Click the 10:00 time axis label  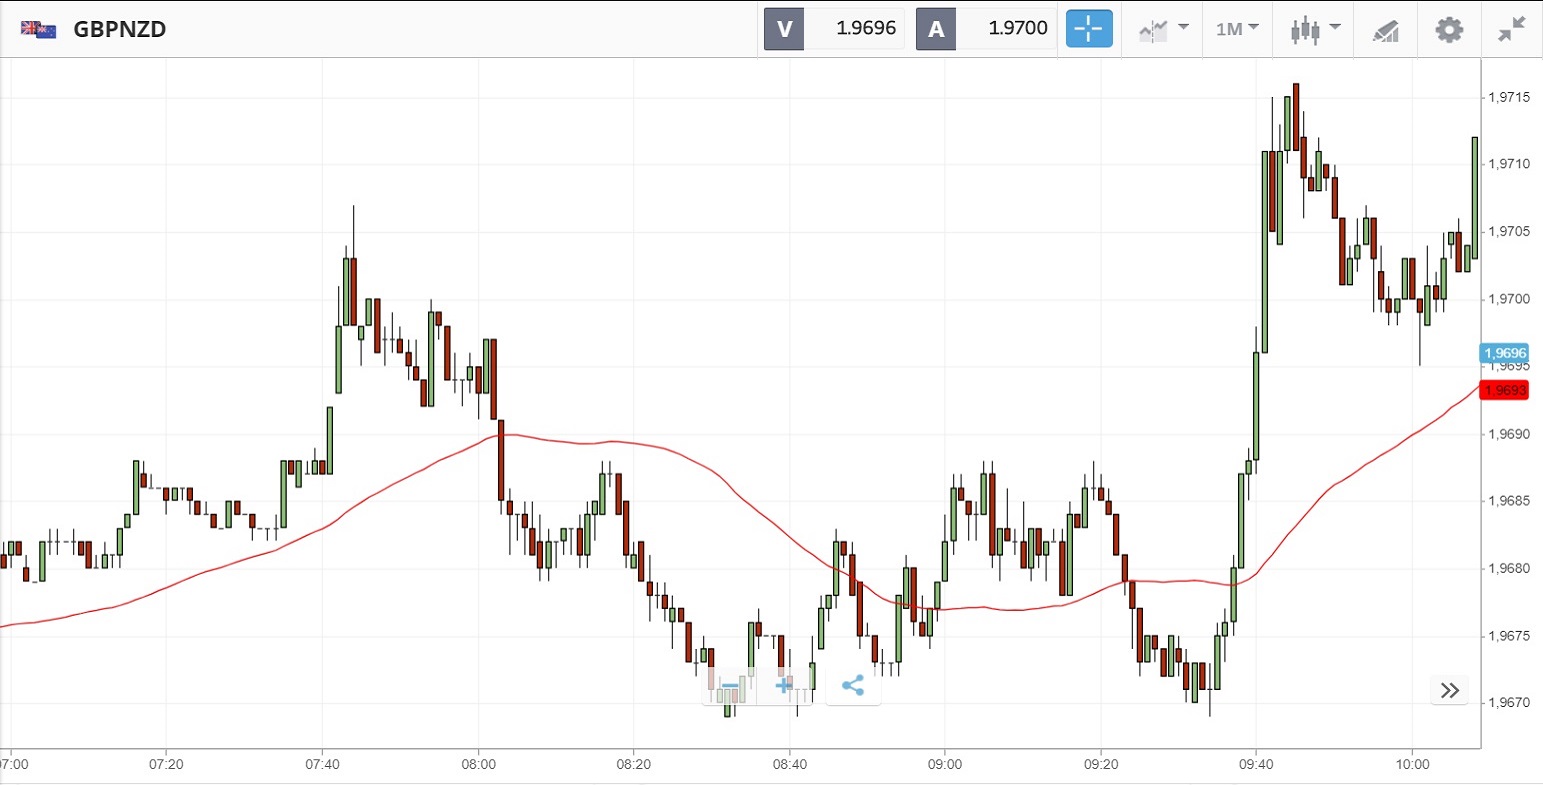coord(1412,765)
